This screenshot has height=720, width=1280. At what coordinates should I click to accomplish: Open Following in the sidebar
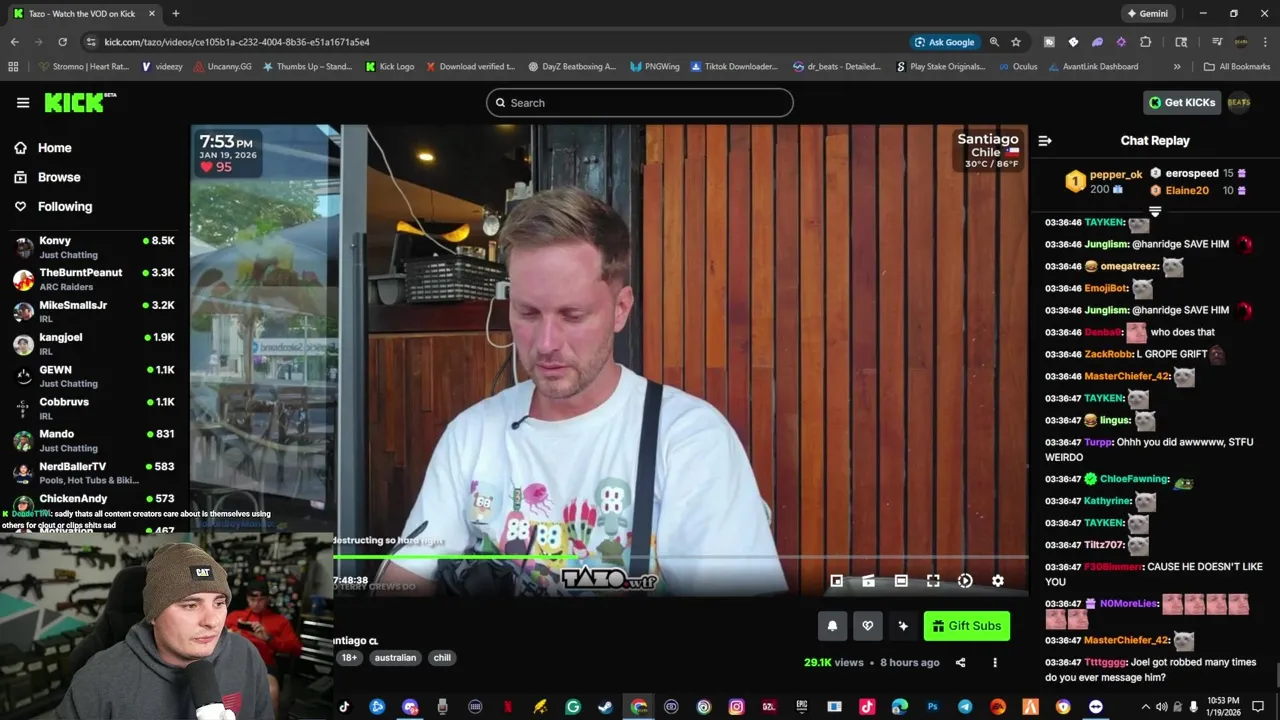(65, 206)
